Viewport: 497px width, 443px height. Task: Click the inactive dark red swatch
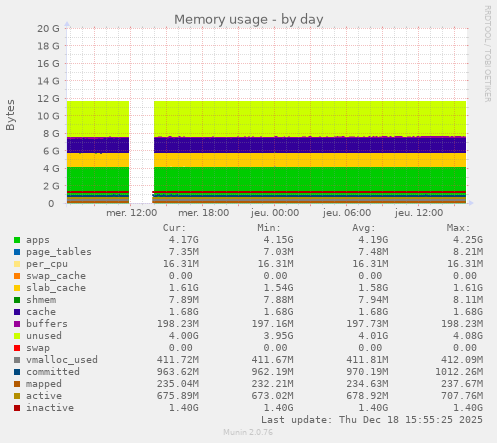coord(17,408)
